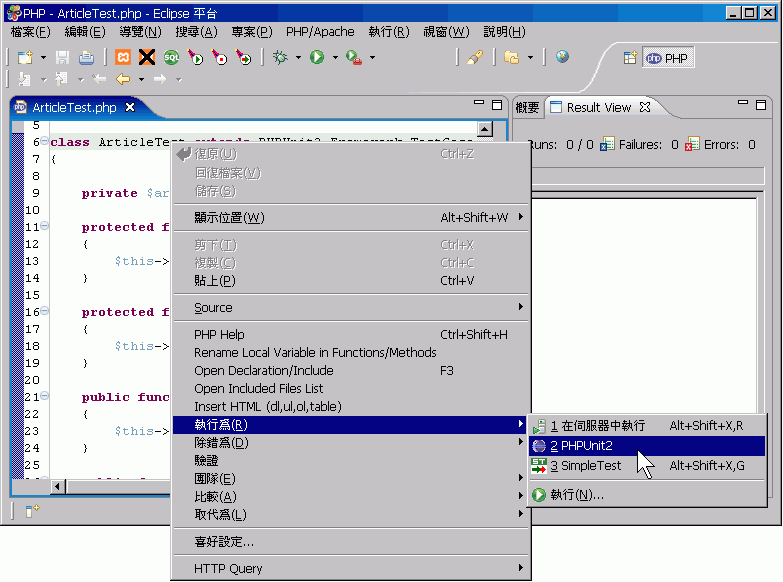Open dropdown next to back arrow
Viewport: 783px width, 582px height.
[141, 79]
